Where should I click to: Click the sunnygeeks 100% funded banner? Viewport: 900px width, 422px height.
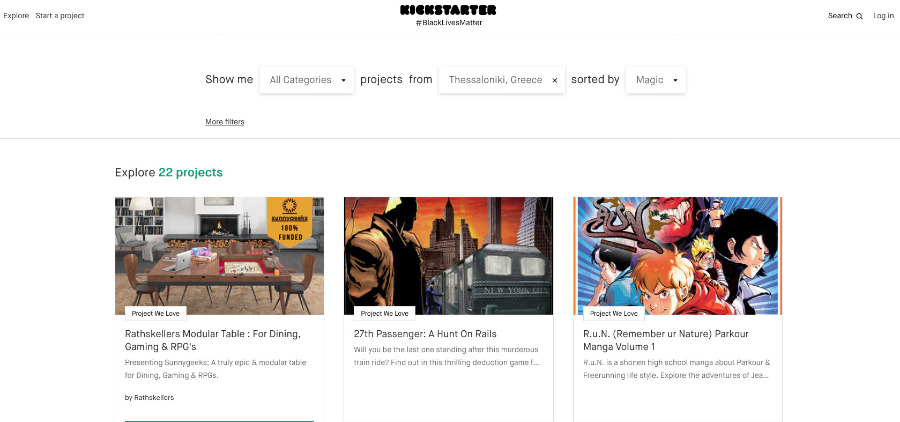point(289,222)
